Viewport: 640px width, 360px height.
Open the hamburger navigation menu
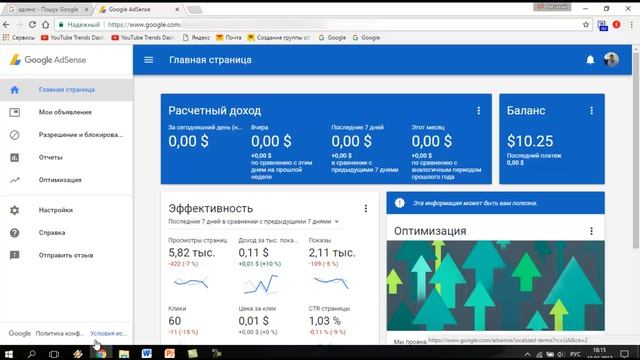(149, 60)
